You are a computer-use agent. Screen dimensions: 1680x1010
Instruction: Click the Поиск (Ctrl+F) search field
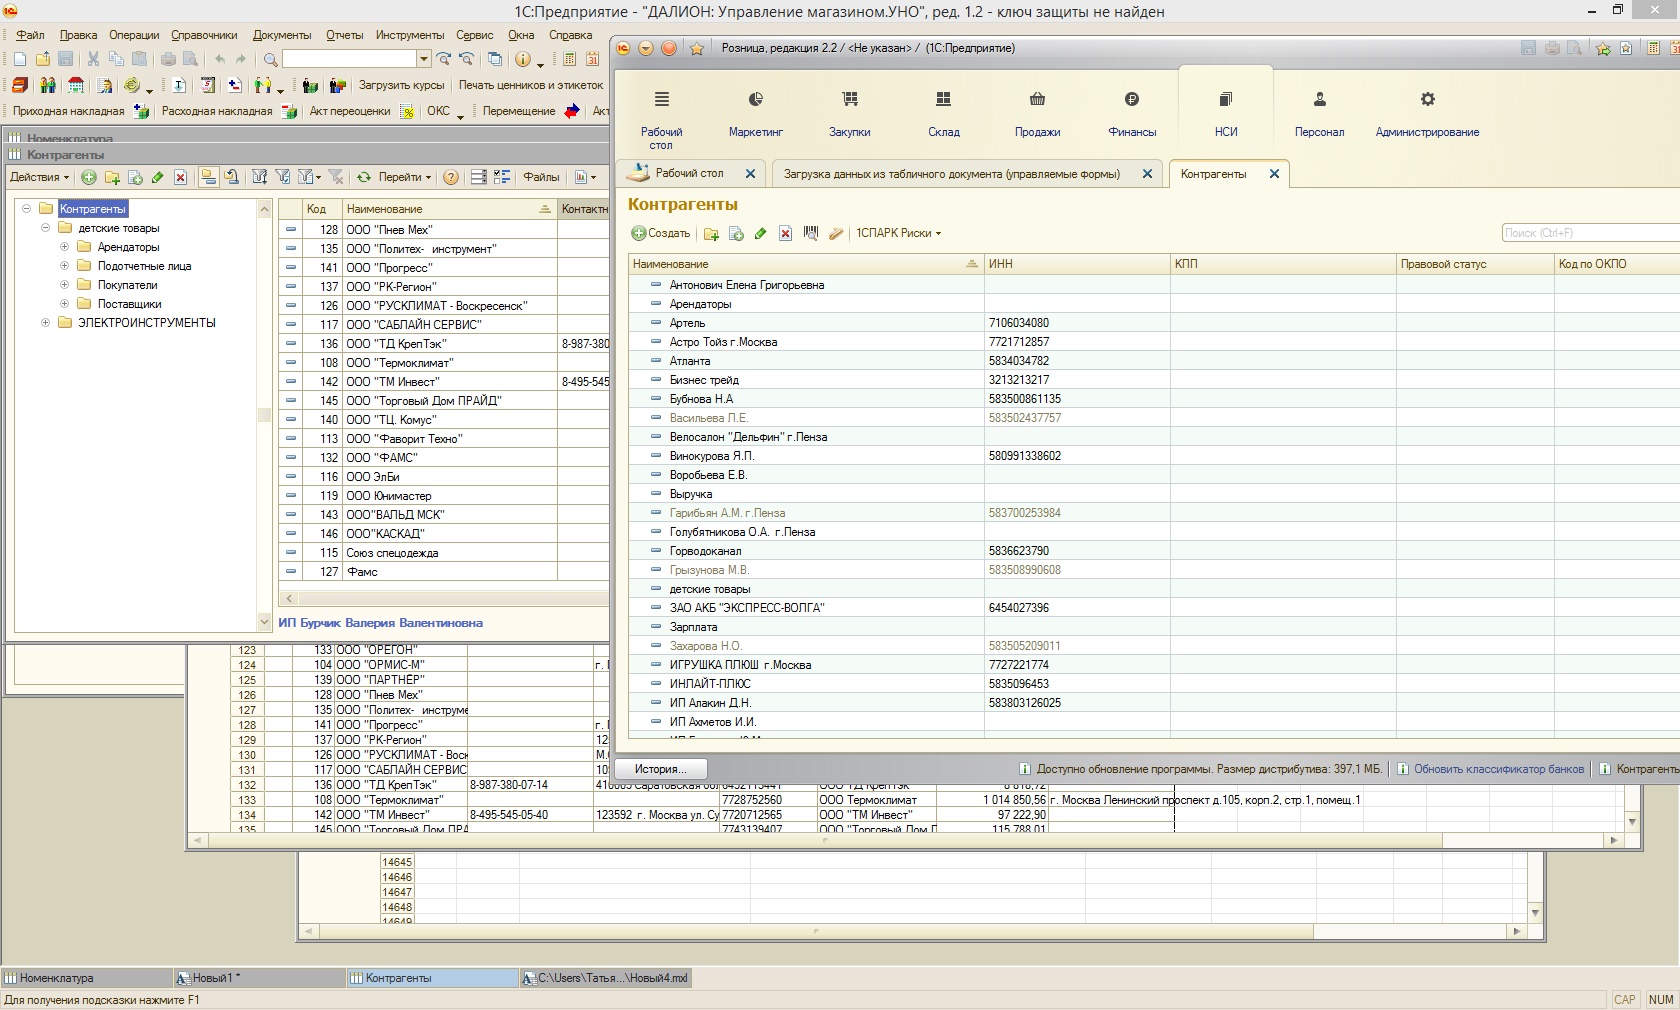point(1590,233)
